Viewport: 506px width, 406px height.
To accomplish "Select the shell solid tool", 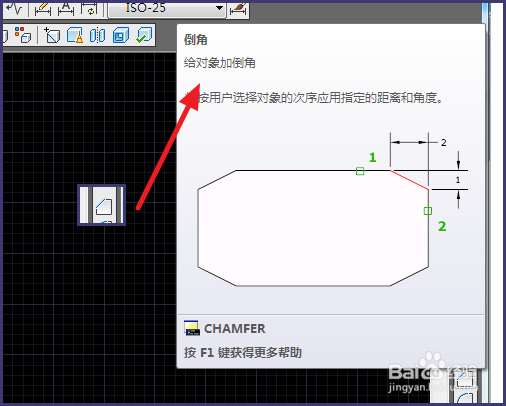I will pos(121,35).
